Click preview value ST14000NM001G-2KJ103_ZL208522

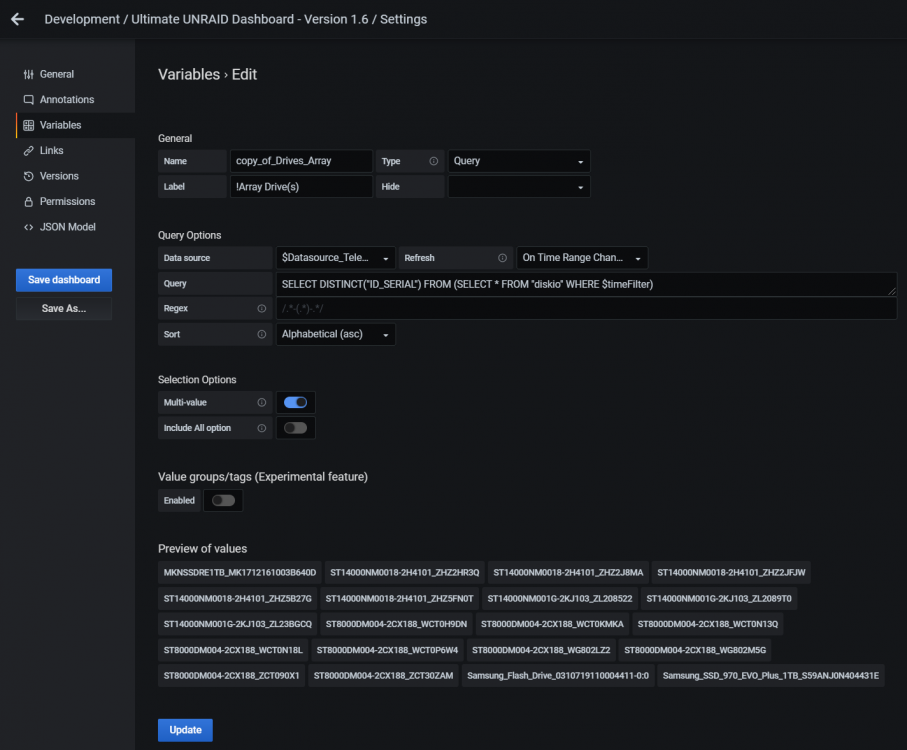click(x=560, y=598)
